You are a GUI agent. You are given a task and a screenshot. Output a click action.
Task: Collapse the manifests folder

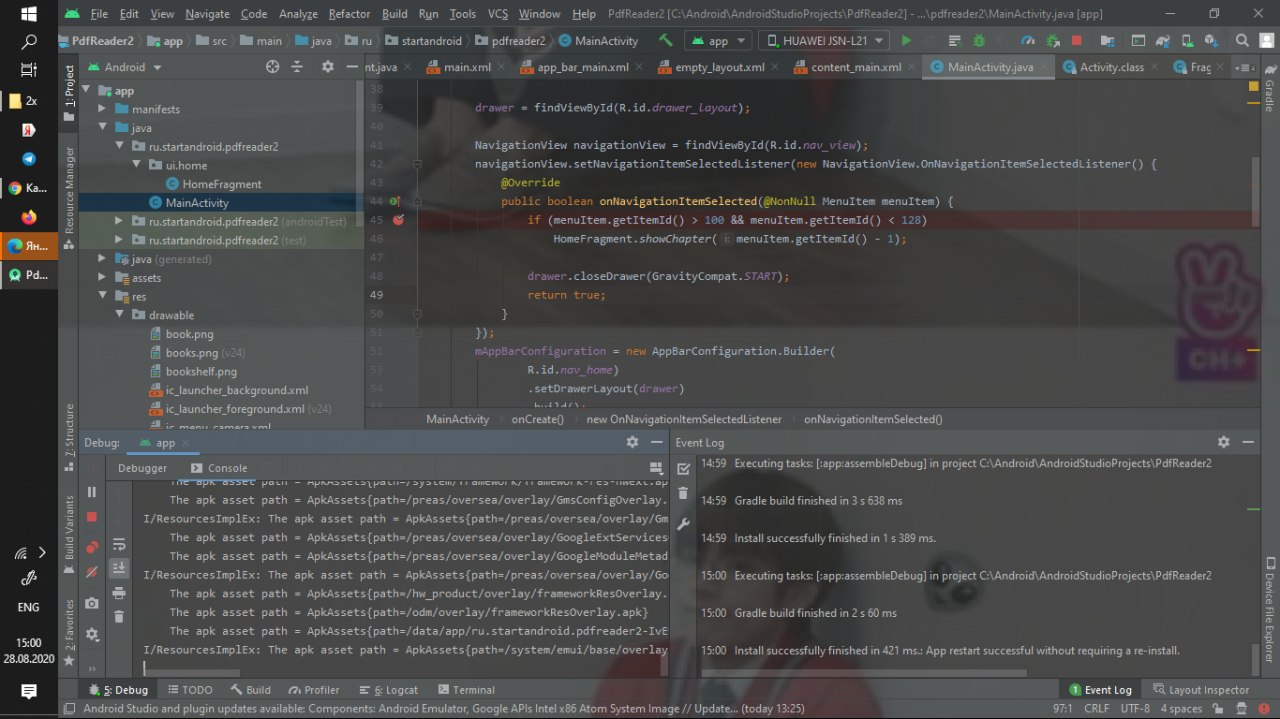pyautogui.click(x=103, y=109)
